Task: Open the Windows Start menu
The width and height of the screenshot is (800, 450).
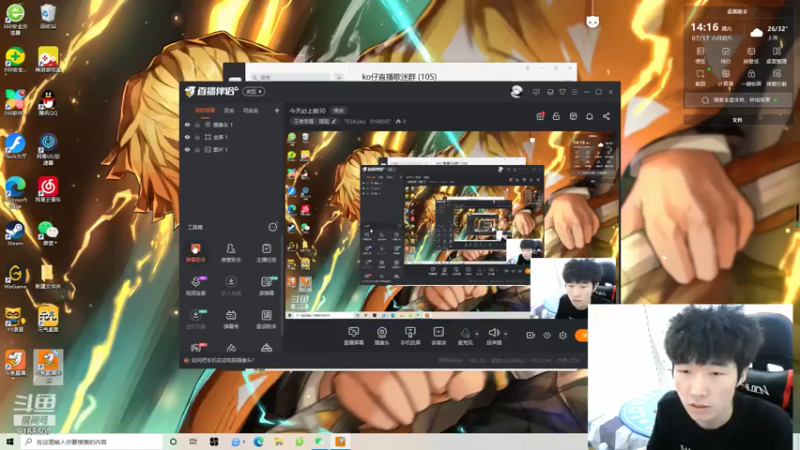Action: click(x=10, y=442)
